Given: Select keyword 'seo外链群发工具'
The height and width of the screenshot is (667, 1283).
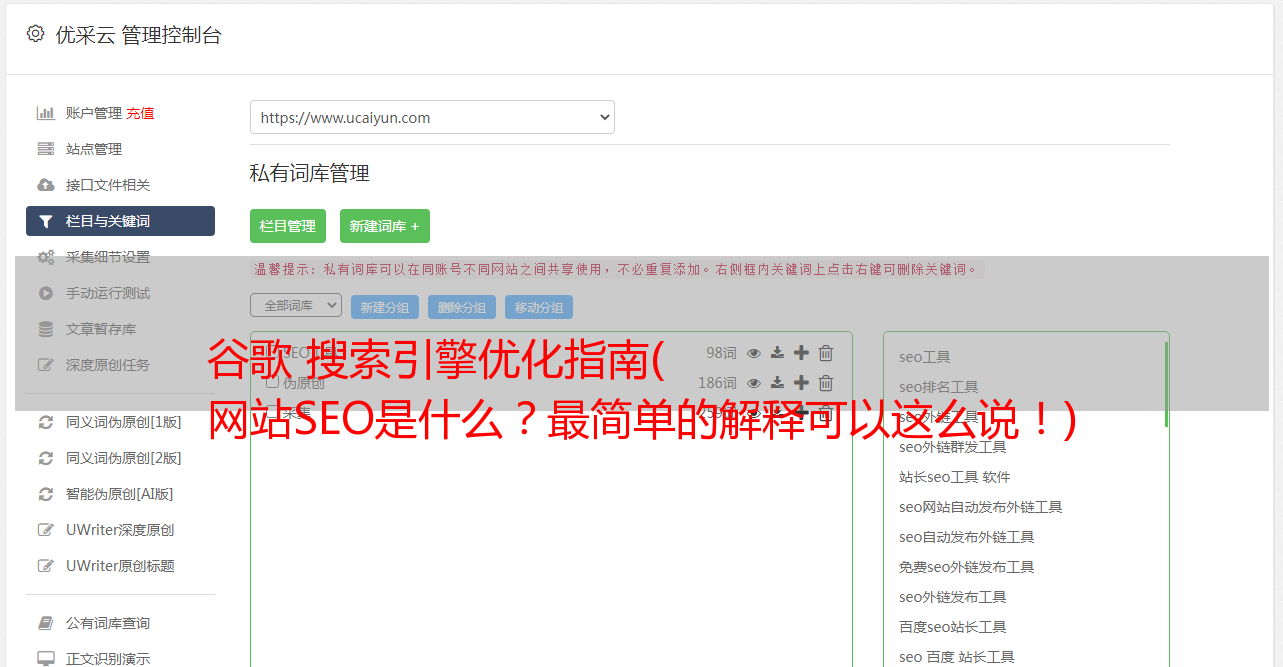Looking at the screenshot, I should coord(953,447).
